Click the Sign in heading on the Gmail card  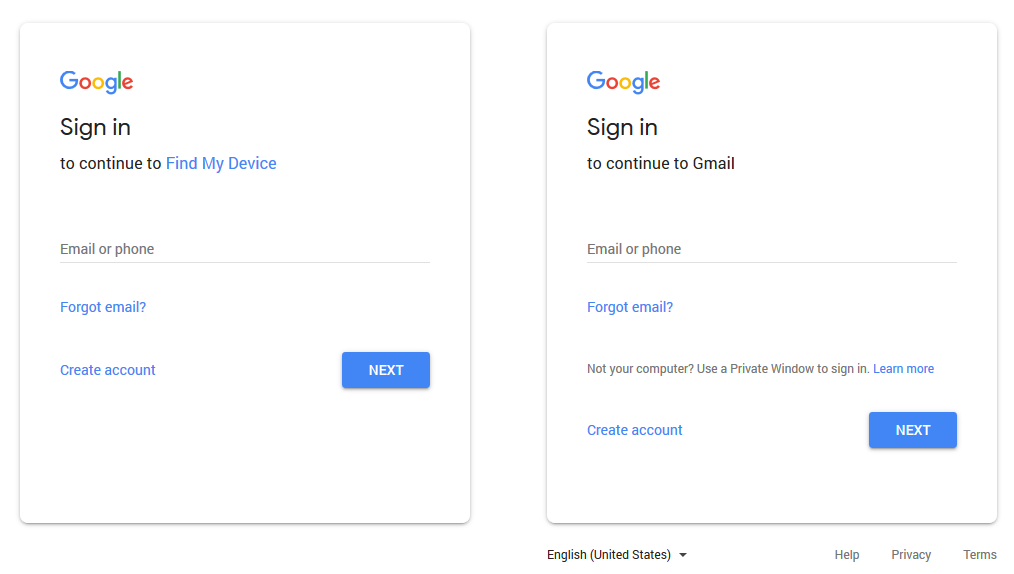[622, 127]
